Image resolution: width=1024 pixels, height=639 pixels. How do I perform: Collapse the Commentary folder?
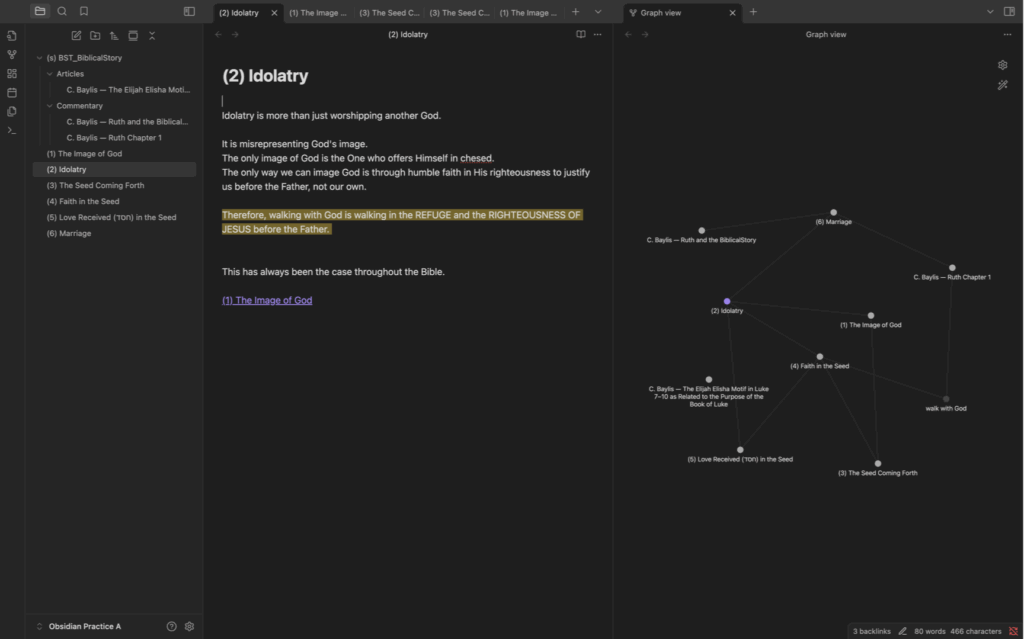[x=50, y=106]
